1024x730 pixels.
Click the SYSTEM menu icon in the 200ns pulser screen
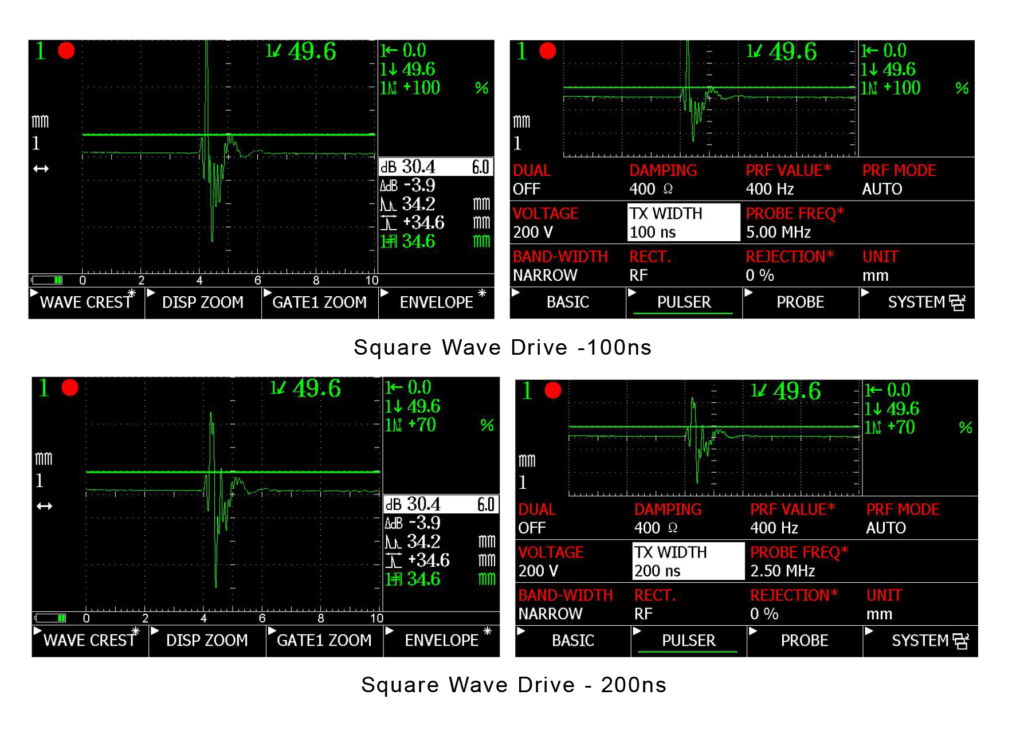point(961,640)
